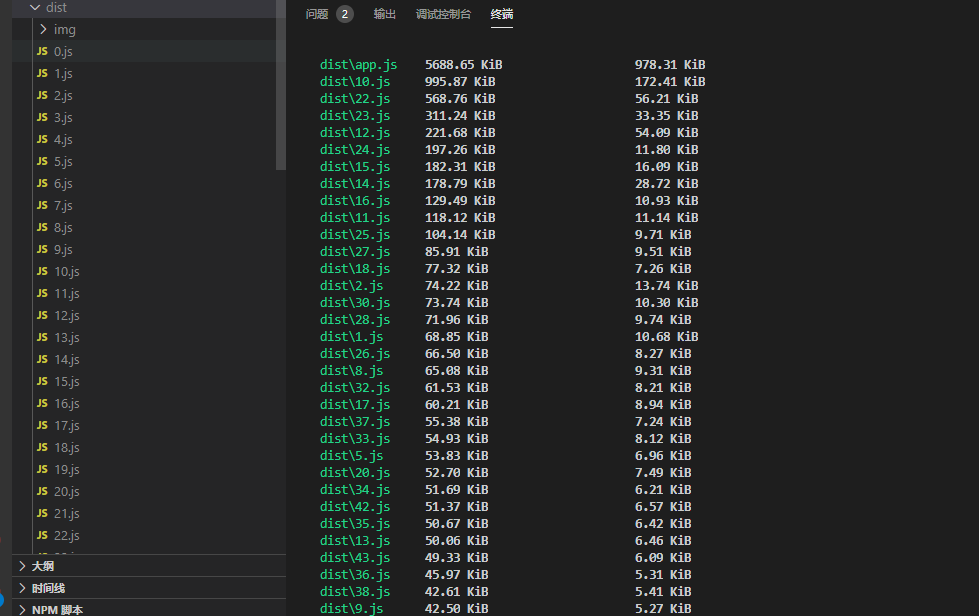Open the 调试控制台 debug console tab
Viewport: 979px width, 616px height.
pos(443,14)
